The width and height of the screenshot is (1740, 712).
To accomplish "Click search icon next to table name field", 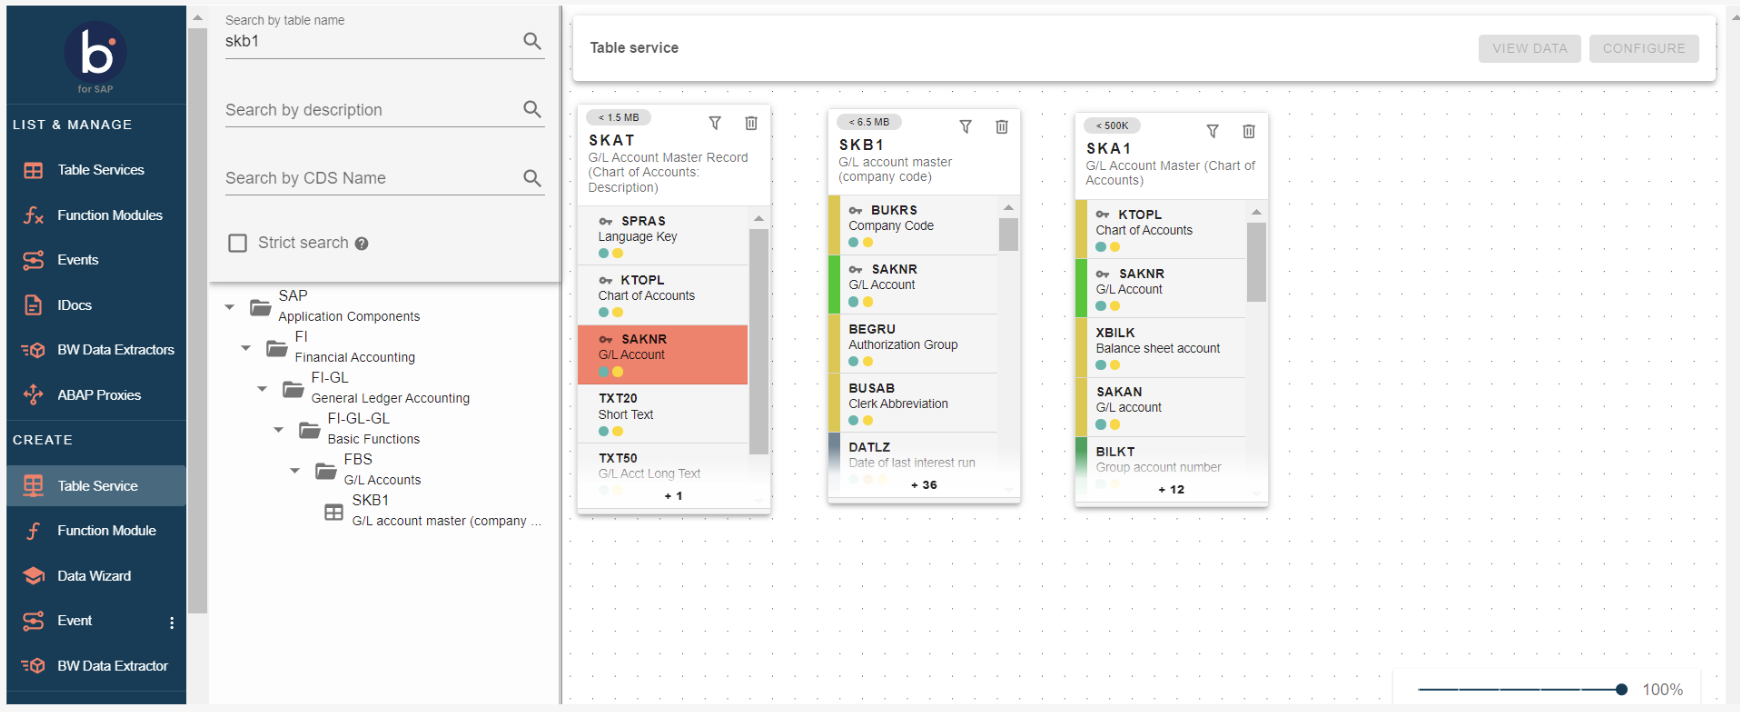I will pos(532,41).
